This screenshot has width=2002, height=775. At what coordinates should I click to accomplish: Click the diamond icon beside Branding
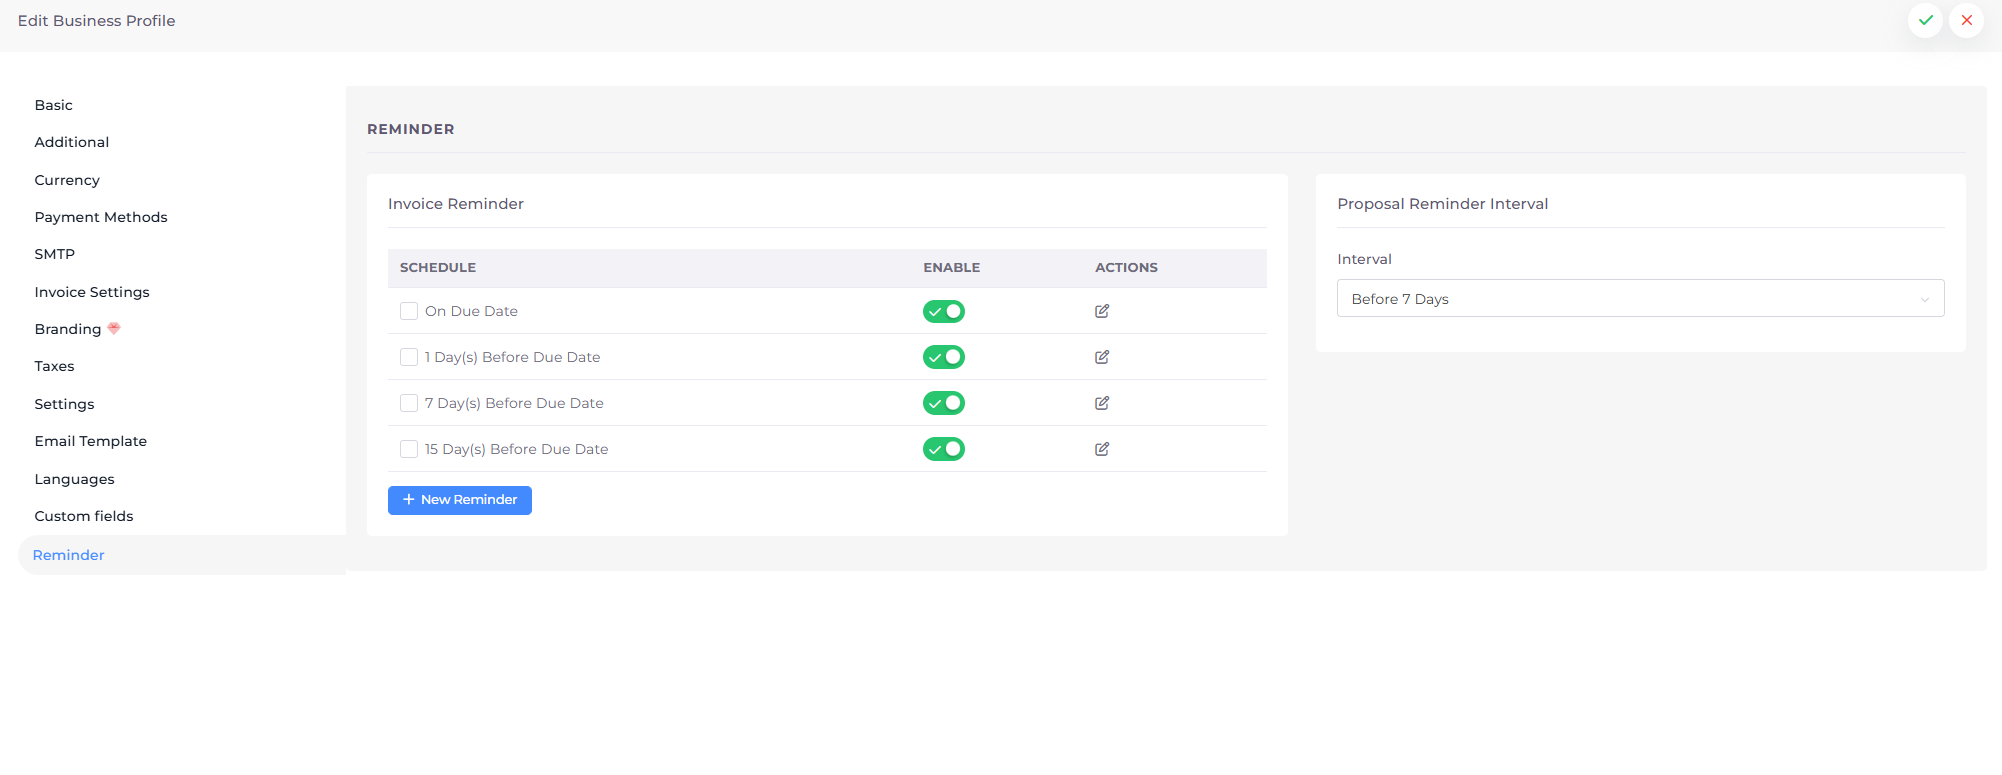click(x=114, y=328)
